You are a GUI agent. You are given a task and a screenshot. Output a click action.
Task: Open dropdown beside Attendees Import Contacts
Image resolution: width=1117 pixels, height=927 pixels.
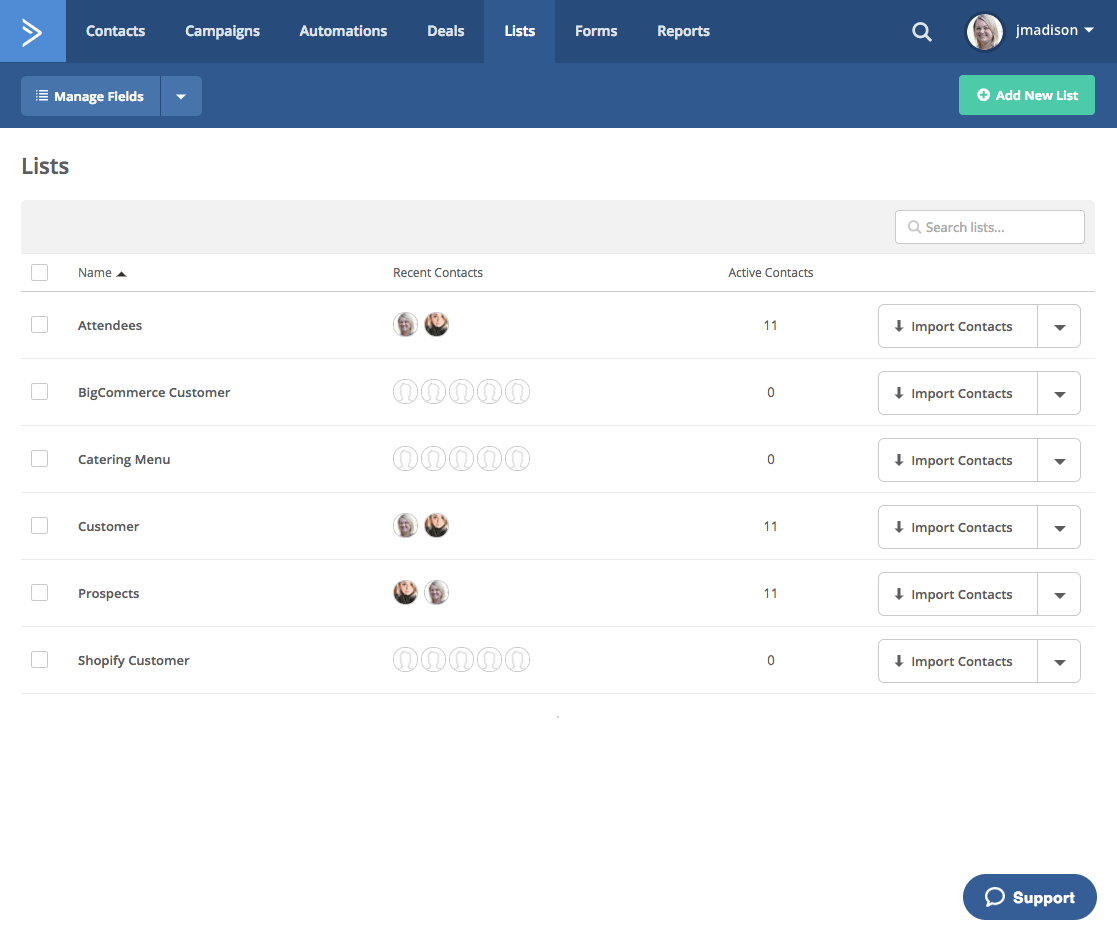1059,327
